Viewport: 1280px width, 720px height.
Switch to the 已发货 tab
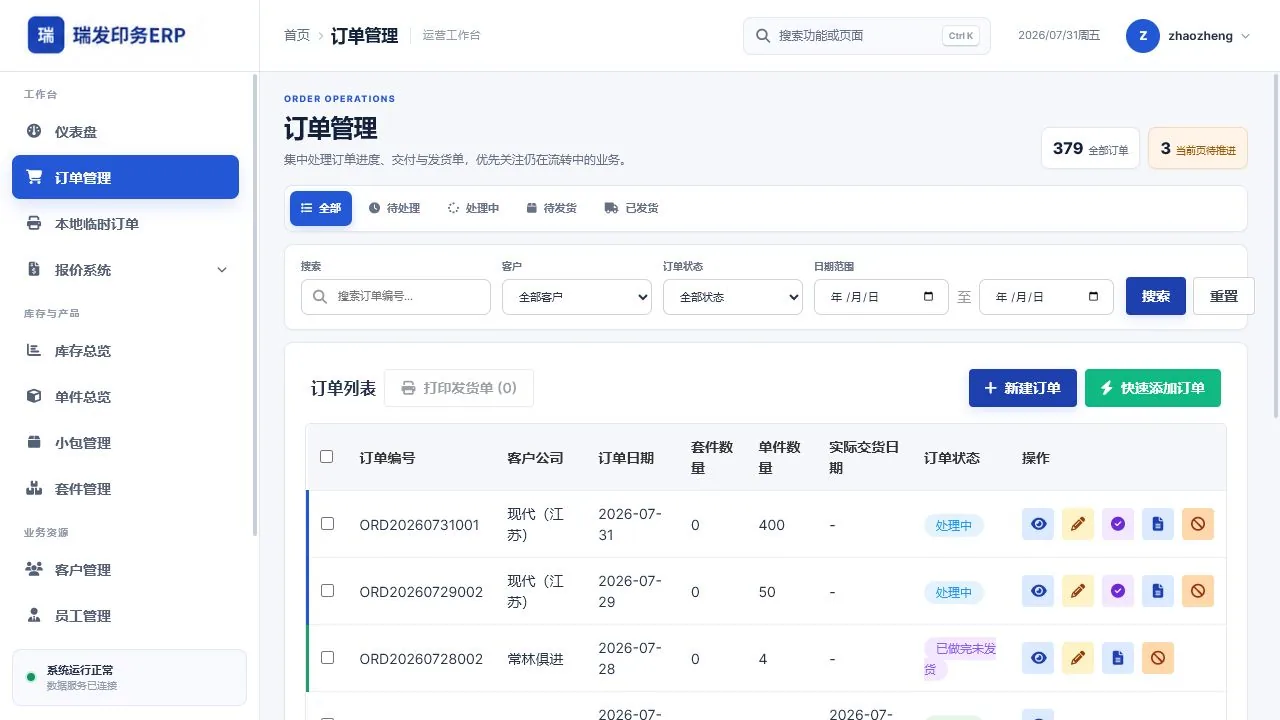coord(631,208)
